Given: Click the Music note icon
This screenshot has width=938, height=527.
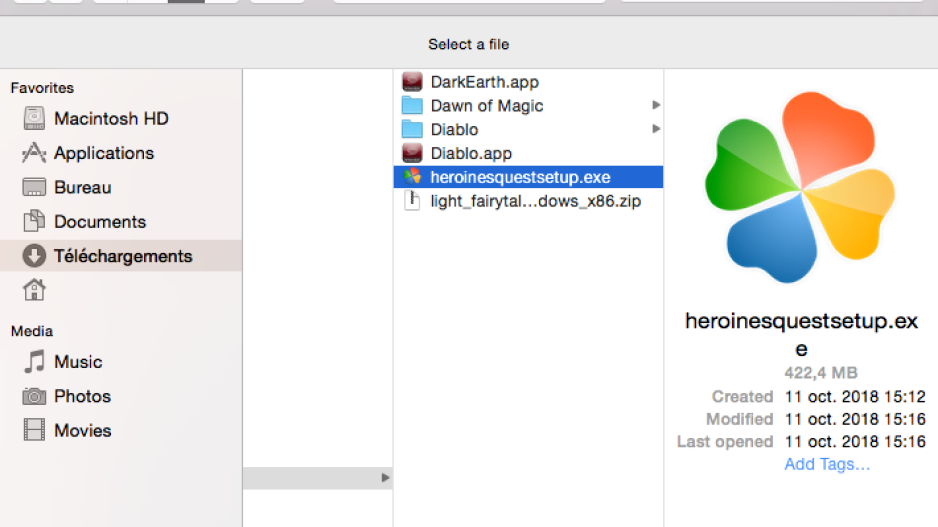Looking at the screenshot, I should (x=34, y=362).
